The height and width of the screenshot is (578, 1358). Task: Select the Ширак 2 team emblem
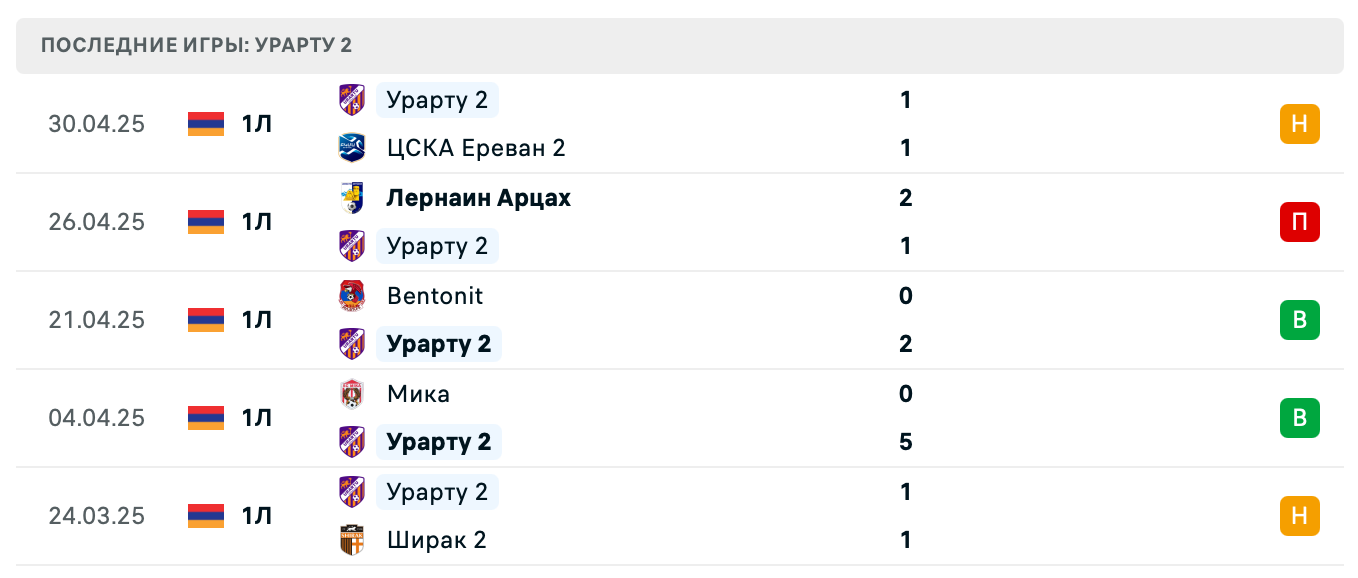351,540
